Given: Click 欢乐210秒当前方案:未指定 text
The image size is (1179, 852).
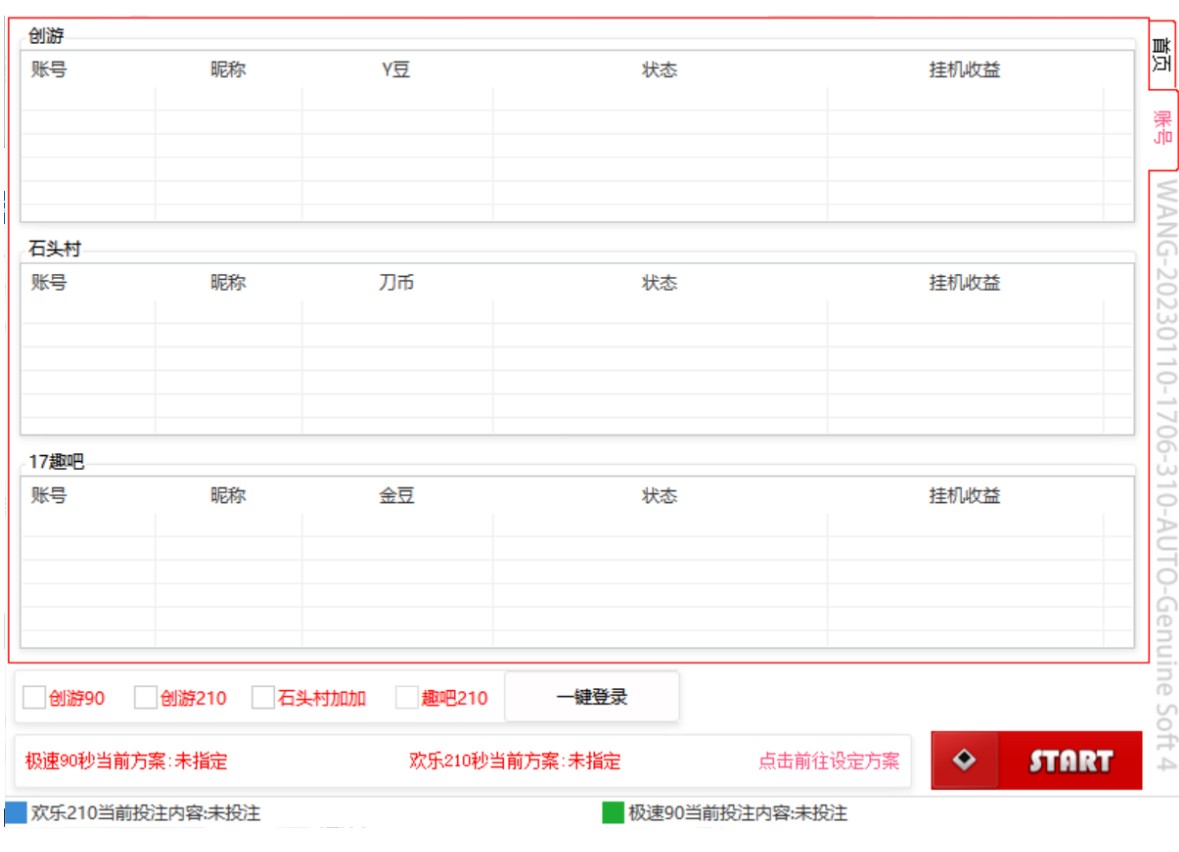Looking at the screenshot, I should tap(515, 761).
